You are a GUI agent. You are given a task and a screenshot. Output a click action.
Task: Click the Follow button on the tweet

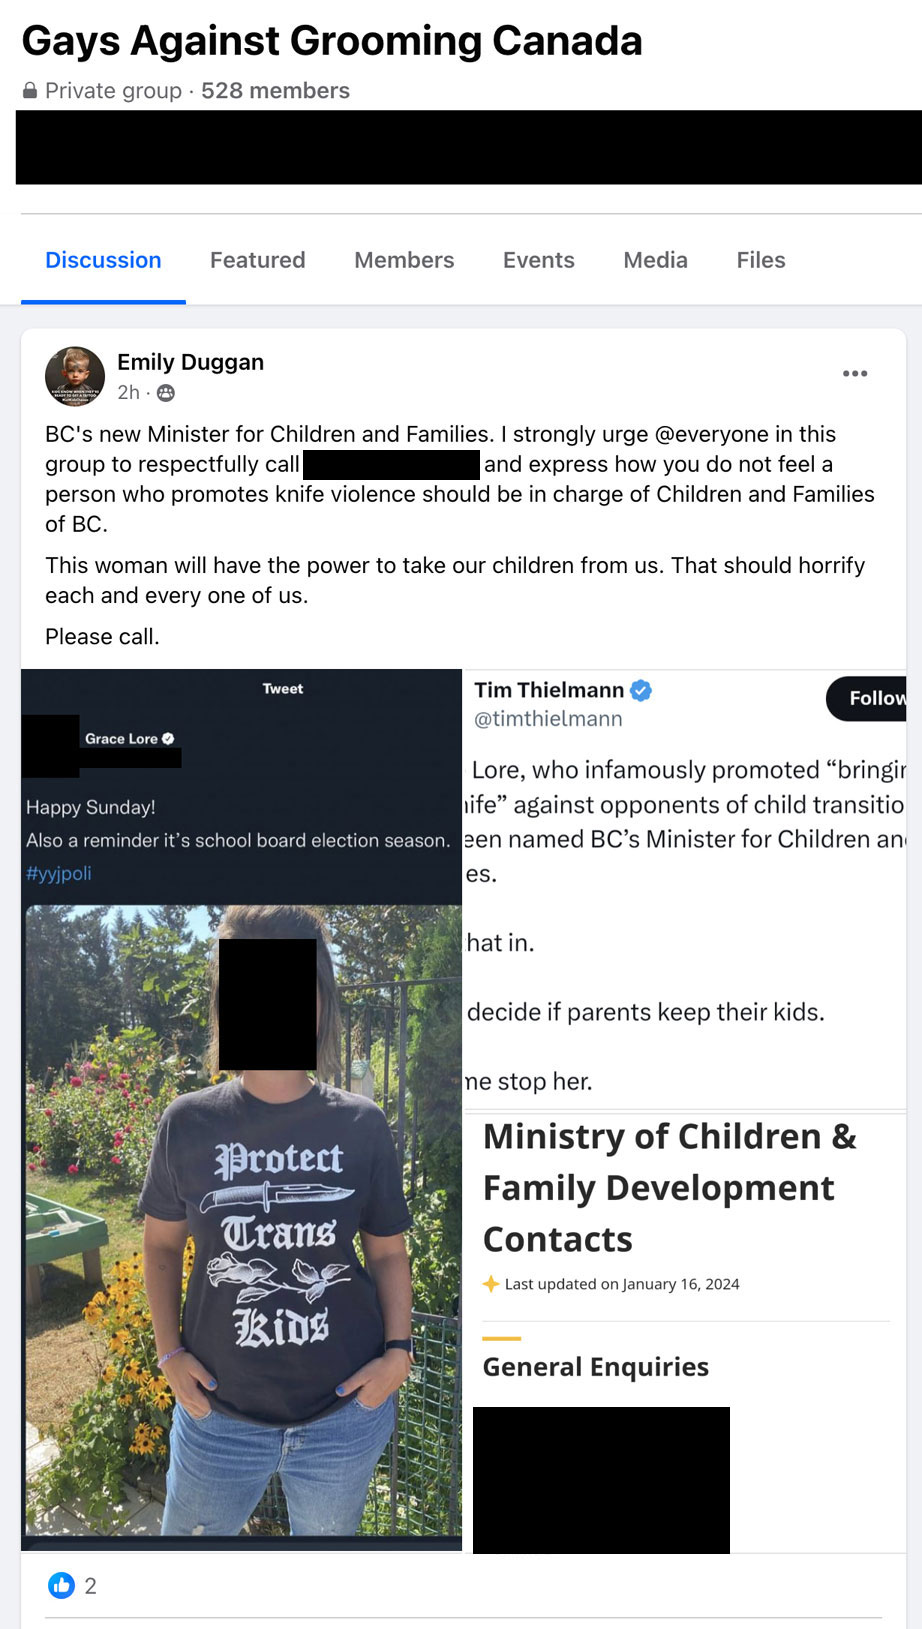[x=866, y=698]
